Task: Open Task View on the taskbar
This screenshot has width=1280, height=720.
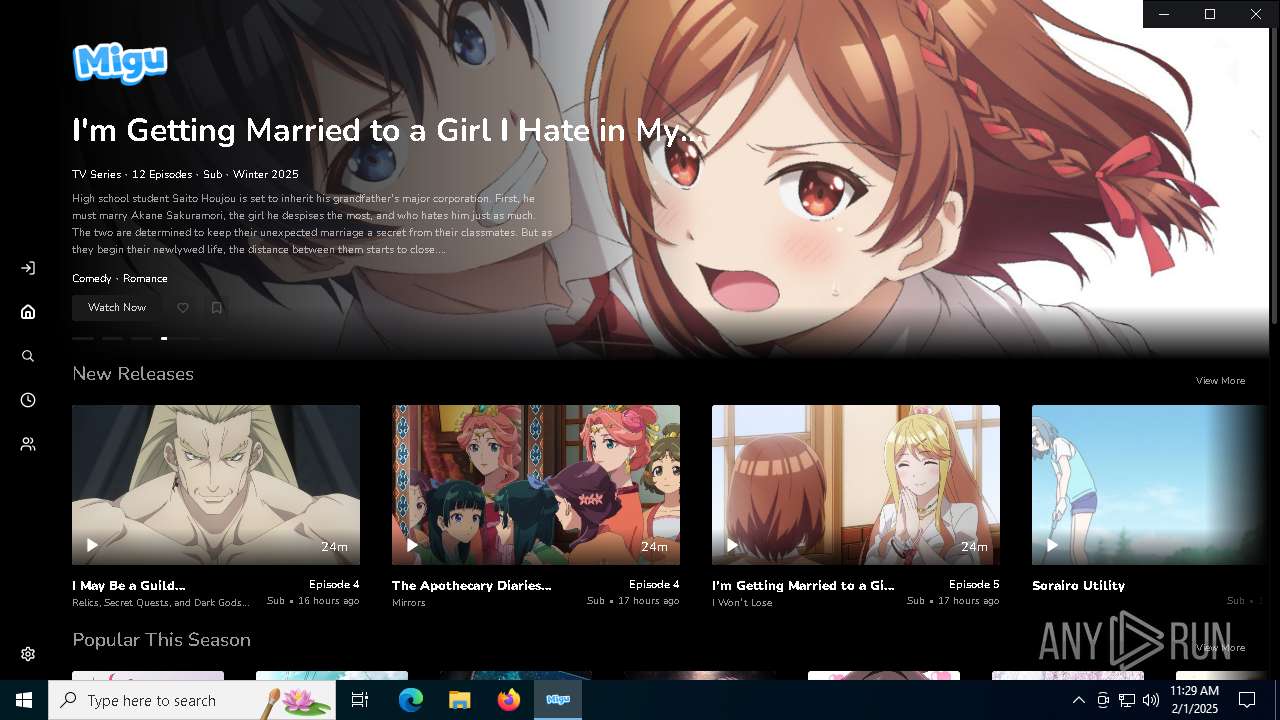Action: click(360, 700)
